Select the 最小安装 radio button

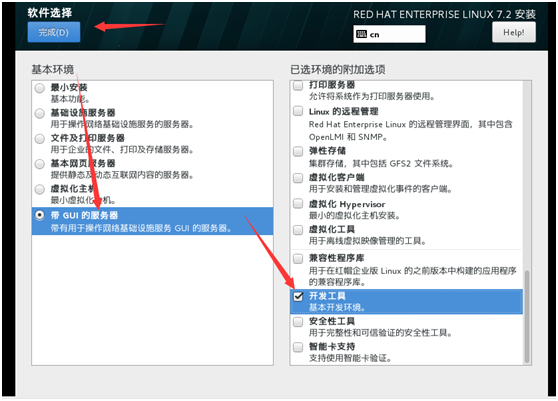[x=40, y=88]
